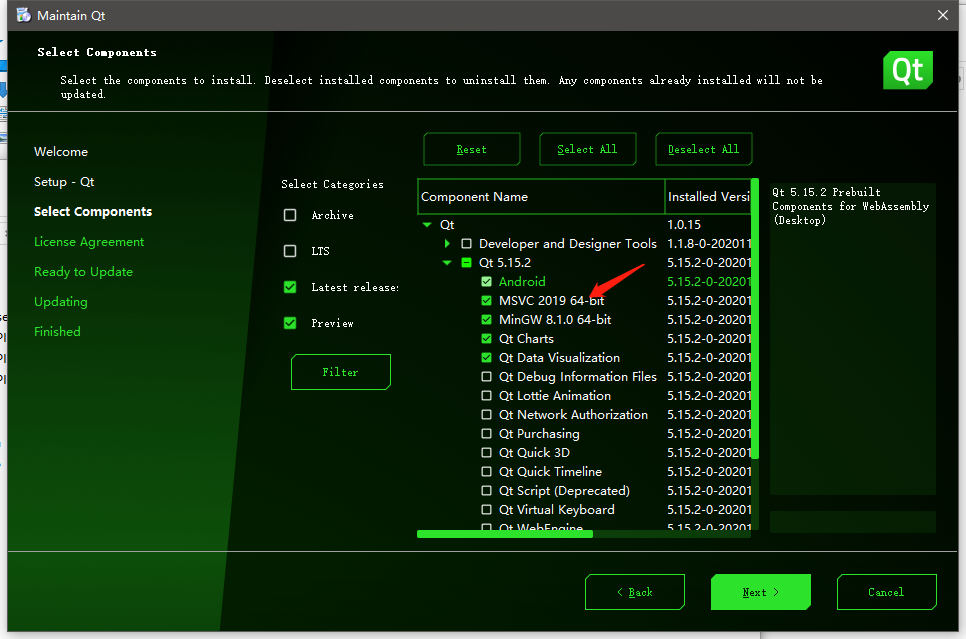This screenshot has width=966, height=639.
Task: Uncheck the Latest releases category
Action: click(290, 287)
